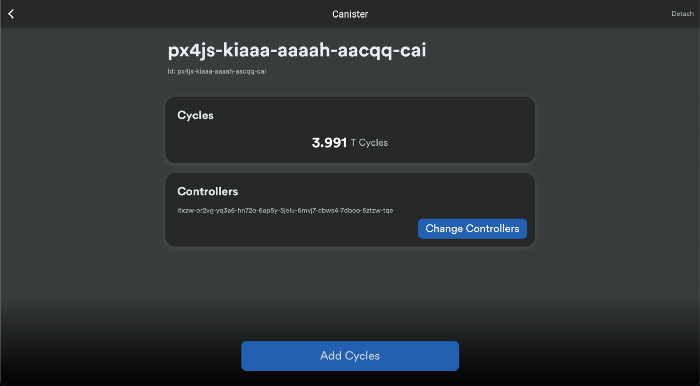Select the Canister page title
The width and height of the screenshot is (700, 386).
coord(350,14)
